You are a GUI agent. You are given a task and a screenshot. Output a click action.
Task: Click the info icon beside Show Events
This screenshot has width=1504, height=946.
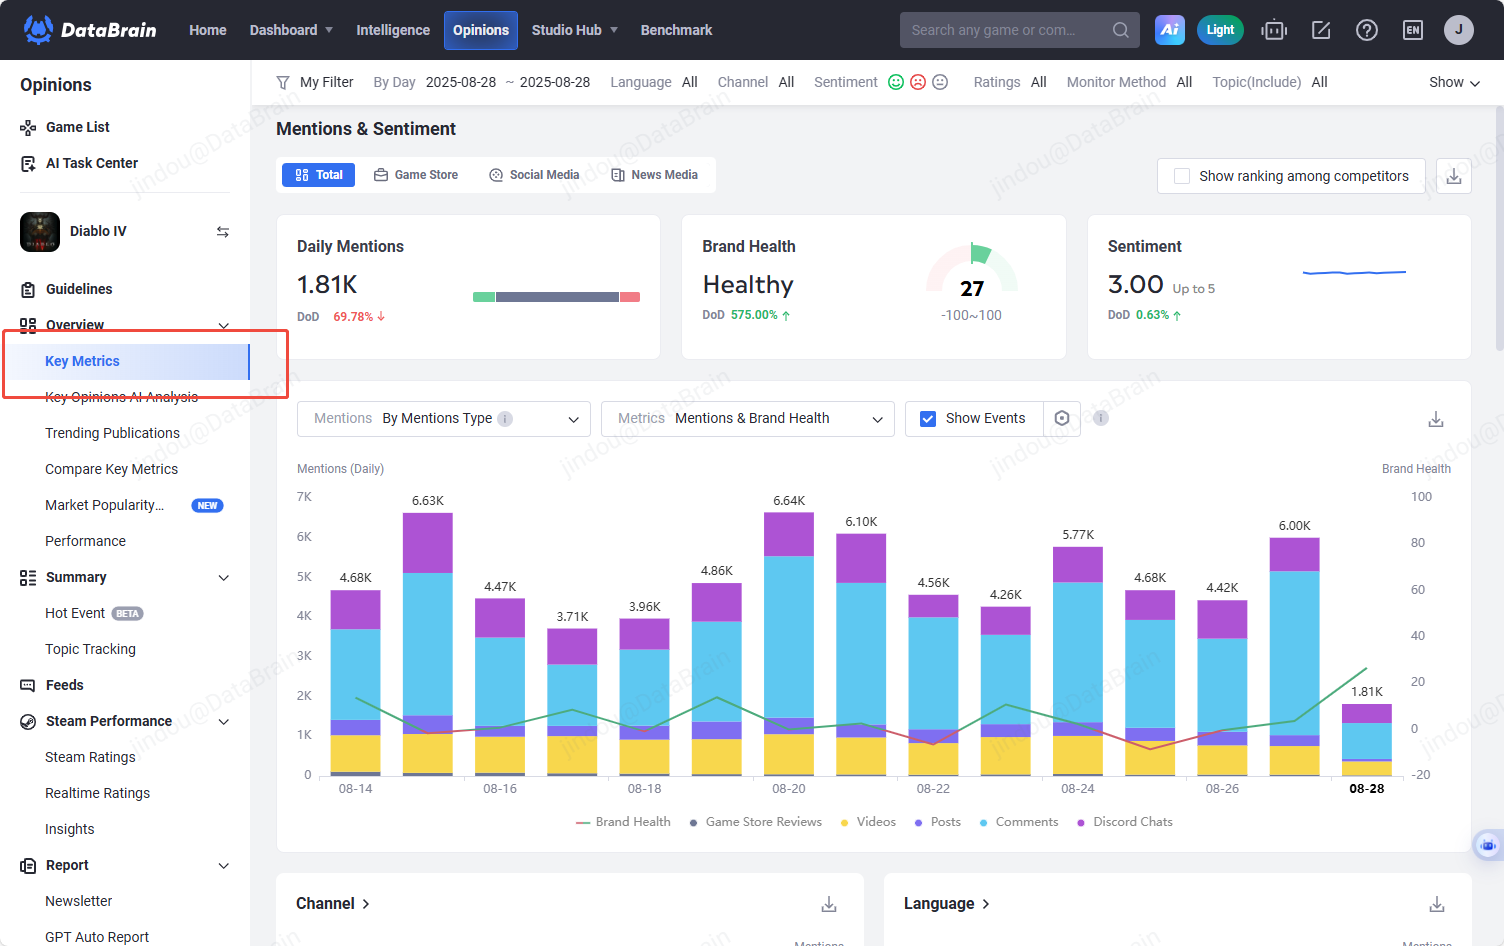point(1101,418)
